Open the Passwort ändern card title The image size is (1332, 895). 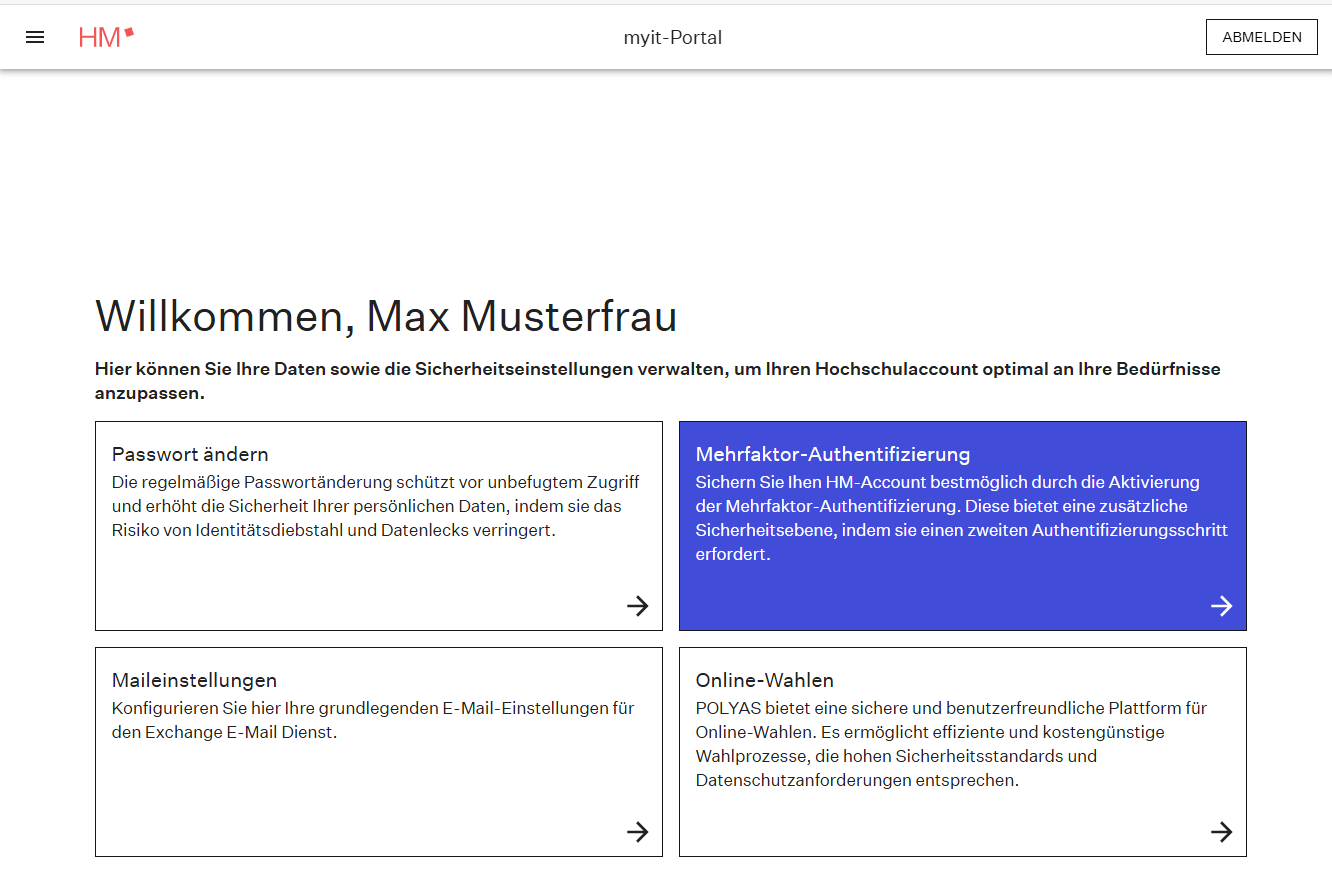[190, 454]
